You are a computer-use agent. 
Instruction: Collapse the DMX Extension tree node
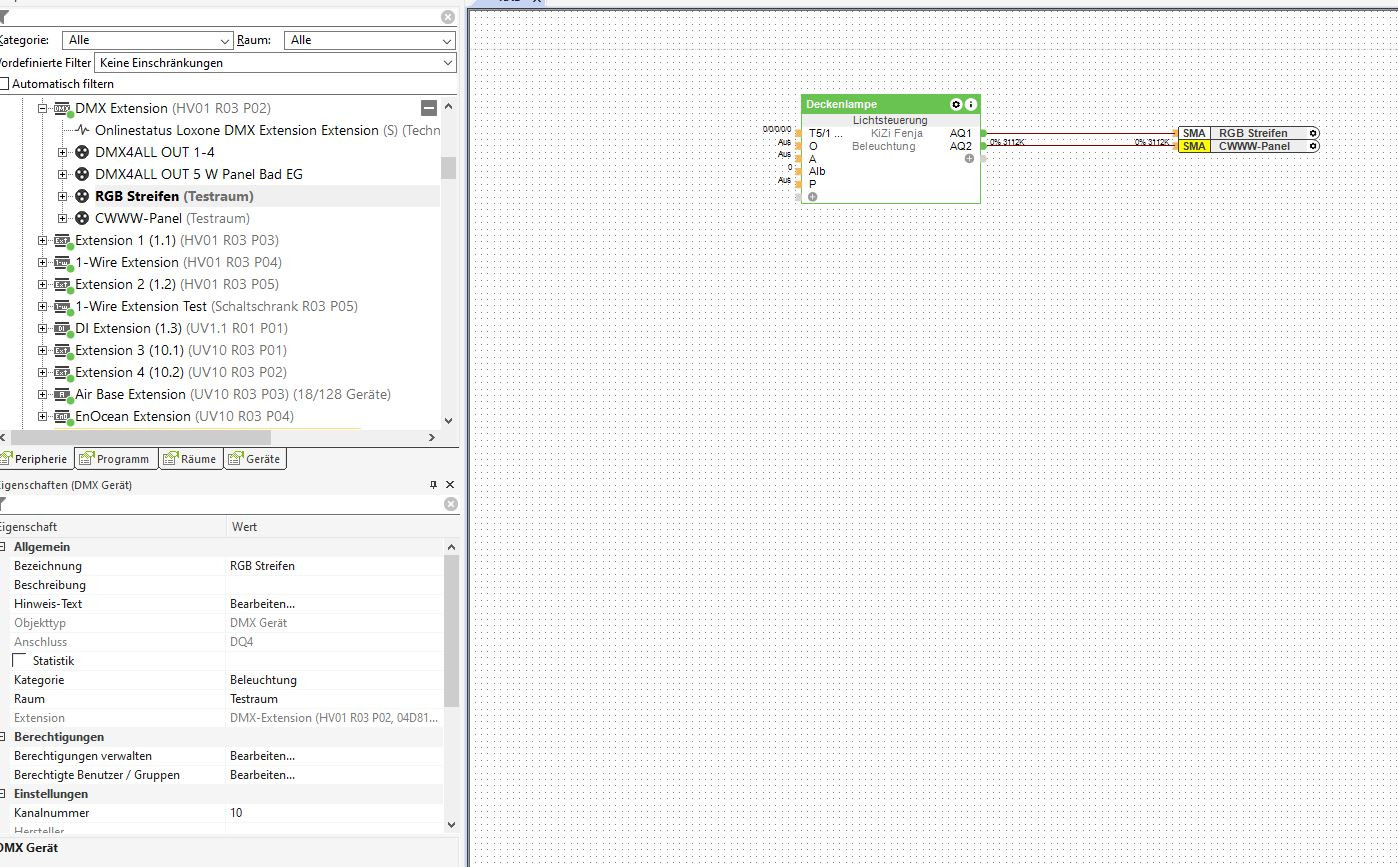coord(42,108)
